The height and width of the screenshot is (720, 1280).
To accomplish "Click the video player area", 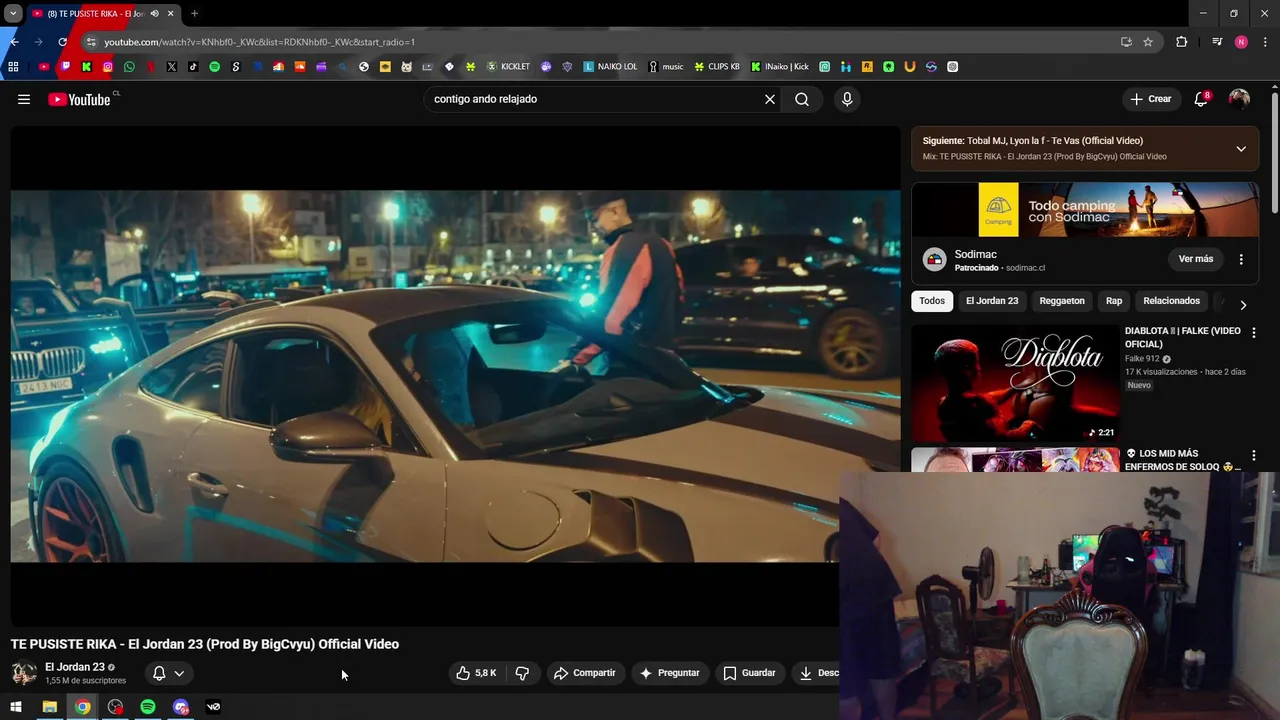I will click(455, 376).
